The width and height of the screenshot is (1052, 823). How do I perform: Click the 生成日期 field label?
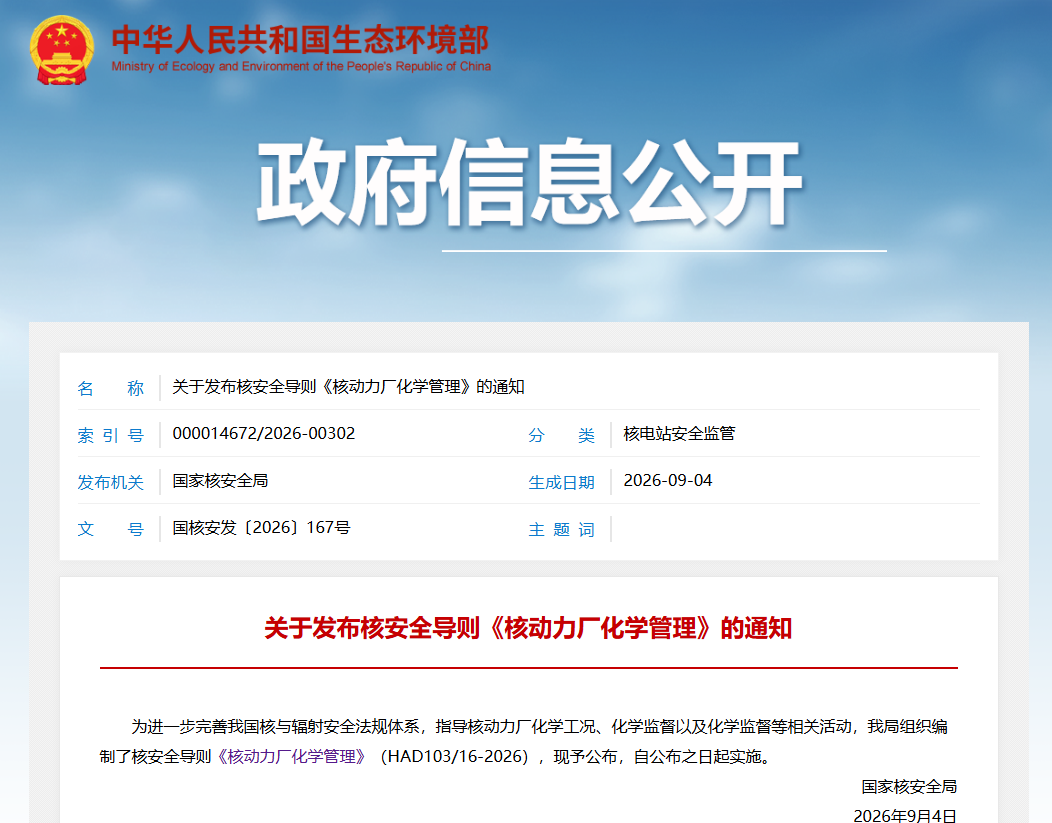click(x=561, y=482)
